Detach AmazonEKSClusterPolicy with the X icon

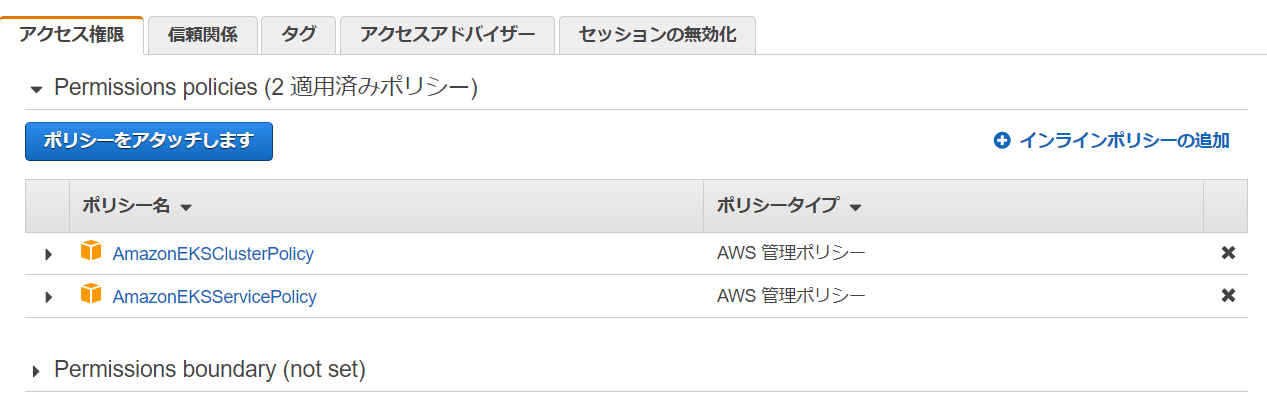[x=1228, y=253]
